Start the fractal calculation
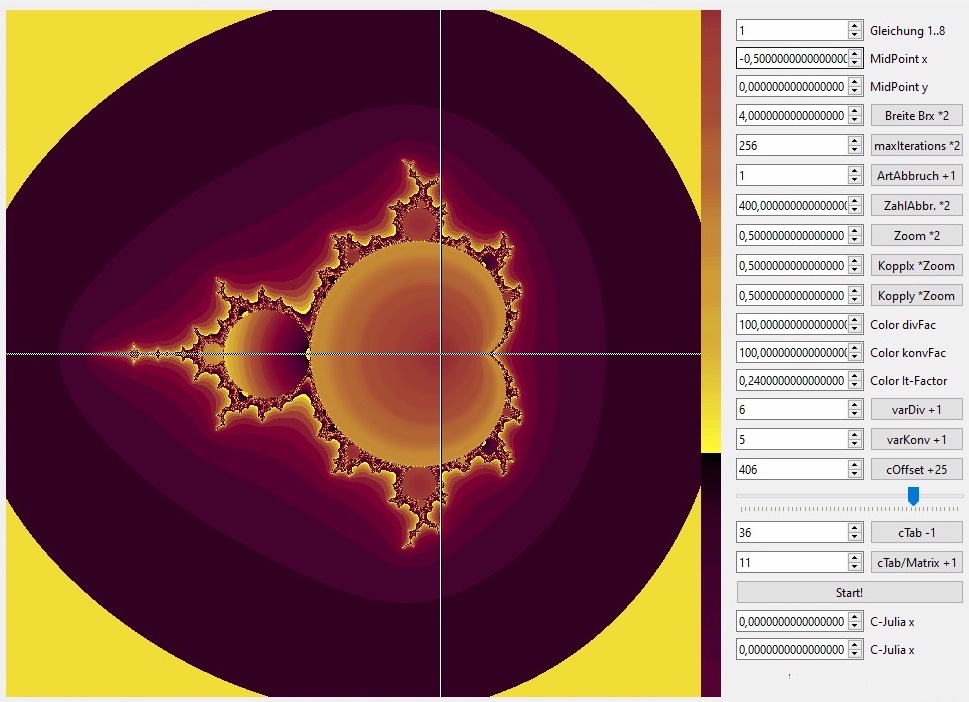Image resolution: width=969 pixels, height=702 pixels. (x=849, y=593)
